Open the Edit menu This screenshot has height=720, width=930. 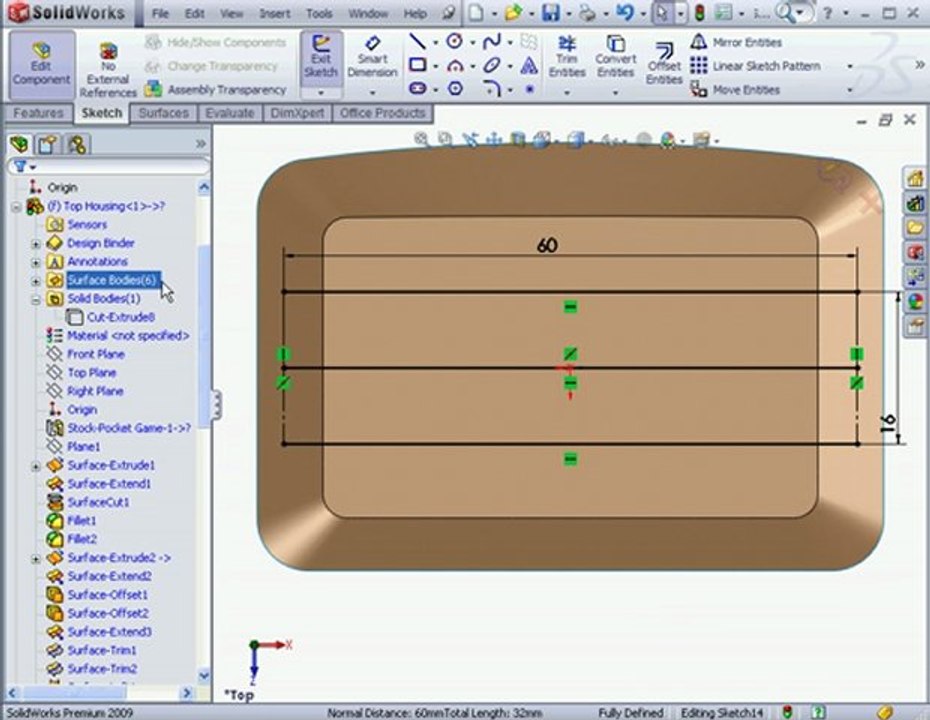click(195, 13)
